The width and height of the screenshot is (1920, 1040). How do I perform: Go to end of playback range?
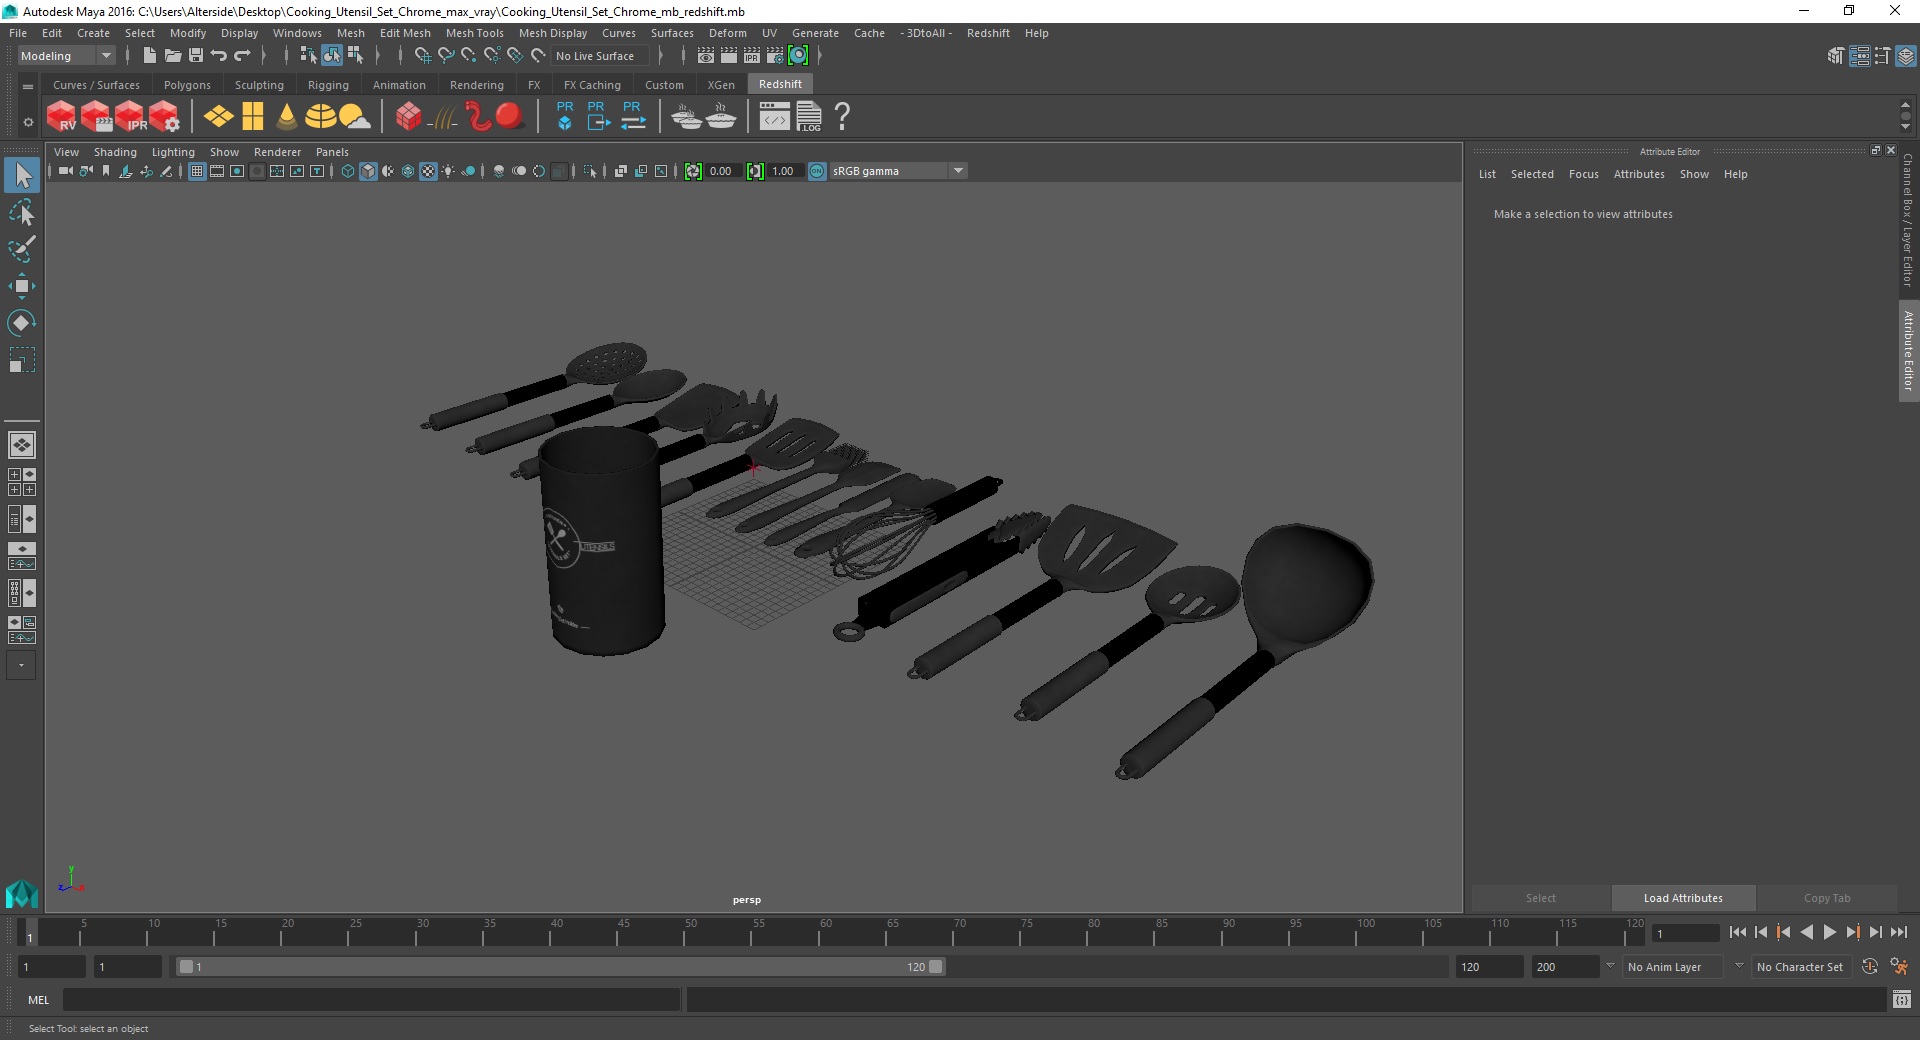click(x=1898, y=932)
